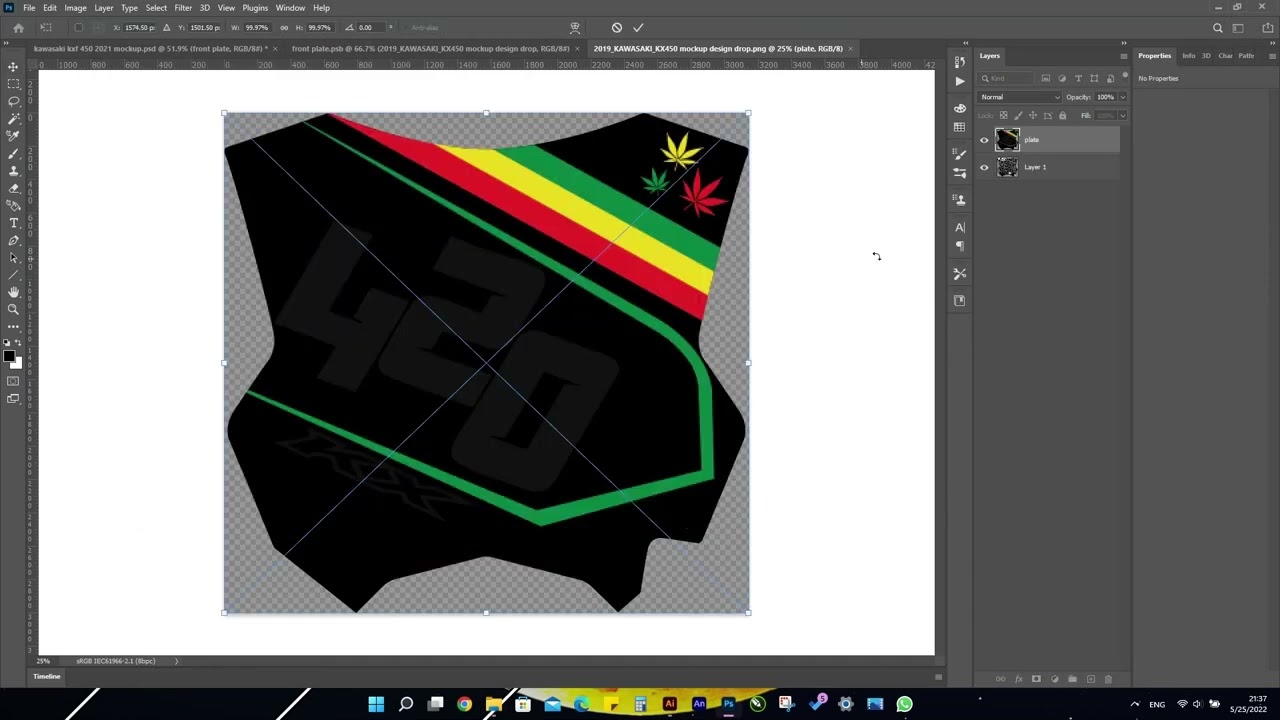Open the status bar info arrow
Image resolution: width=1280 pixels, height=720 pixels.
177,660
